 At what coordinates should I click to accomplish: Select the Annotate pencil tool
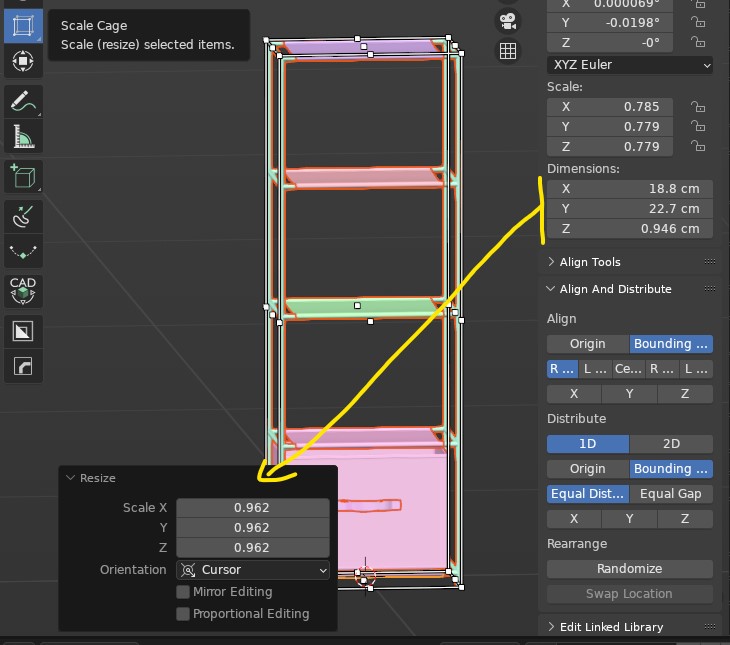coord(23,102)
